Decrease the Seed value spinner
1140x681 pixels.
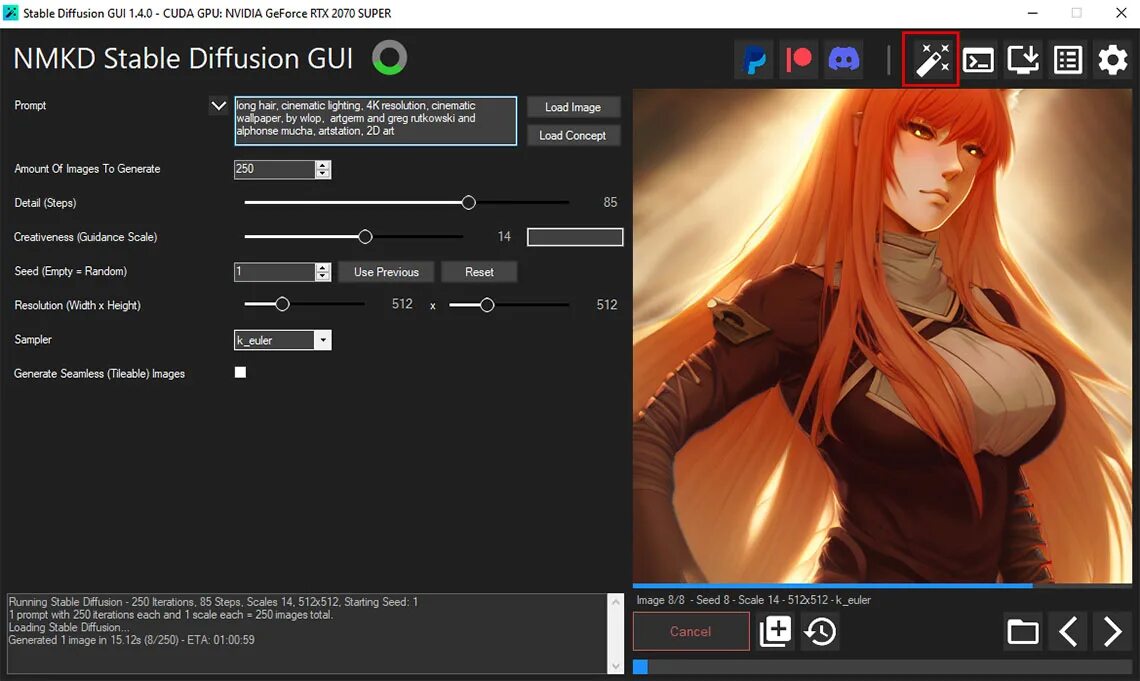click(323, 276)
